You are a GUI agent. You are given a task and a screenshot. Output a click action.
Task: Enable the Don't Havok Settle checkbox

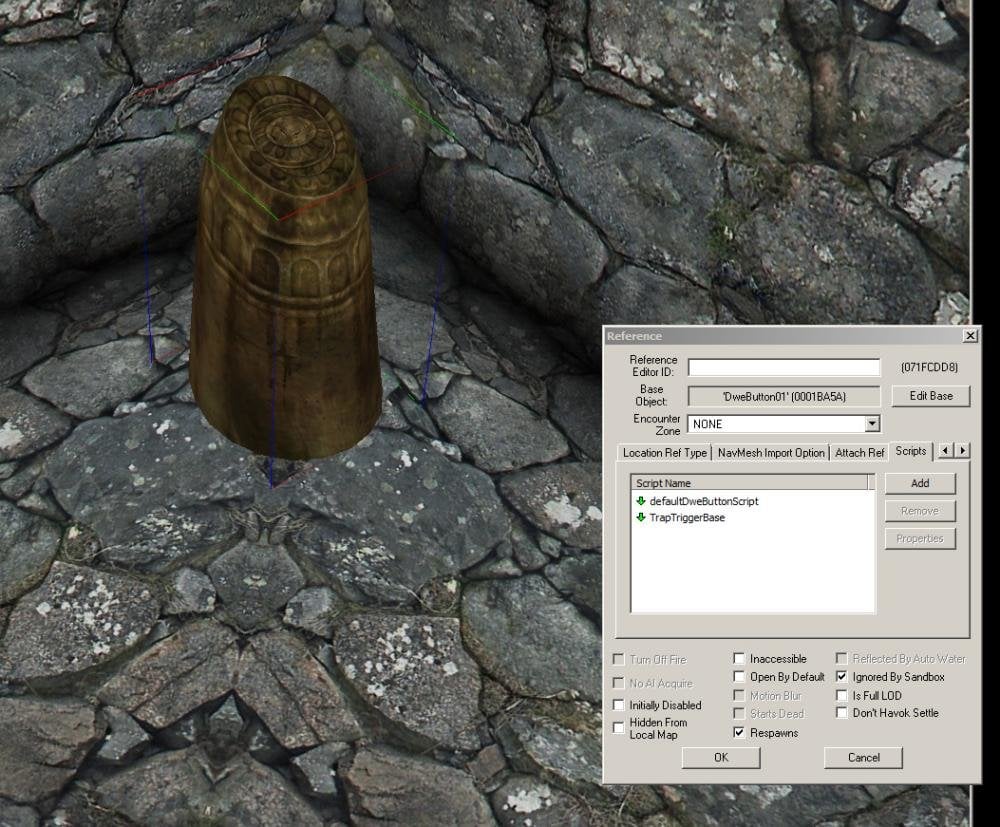[841, 713]
